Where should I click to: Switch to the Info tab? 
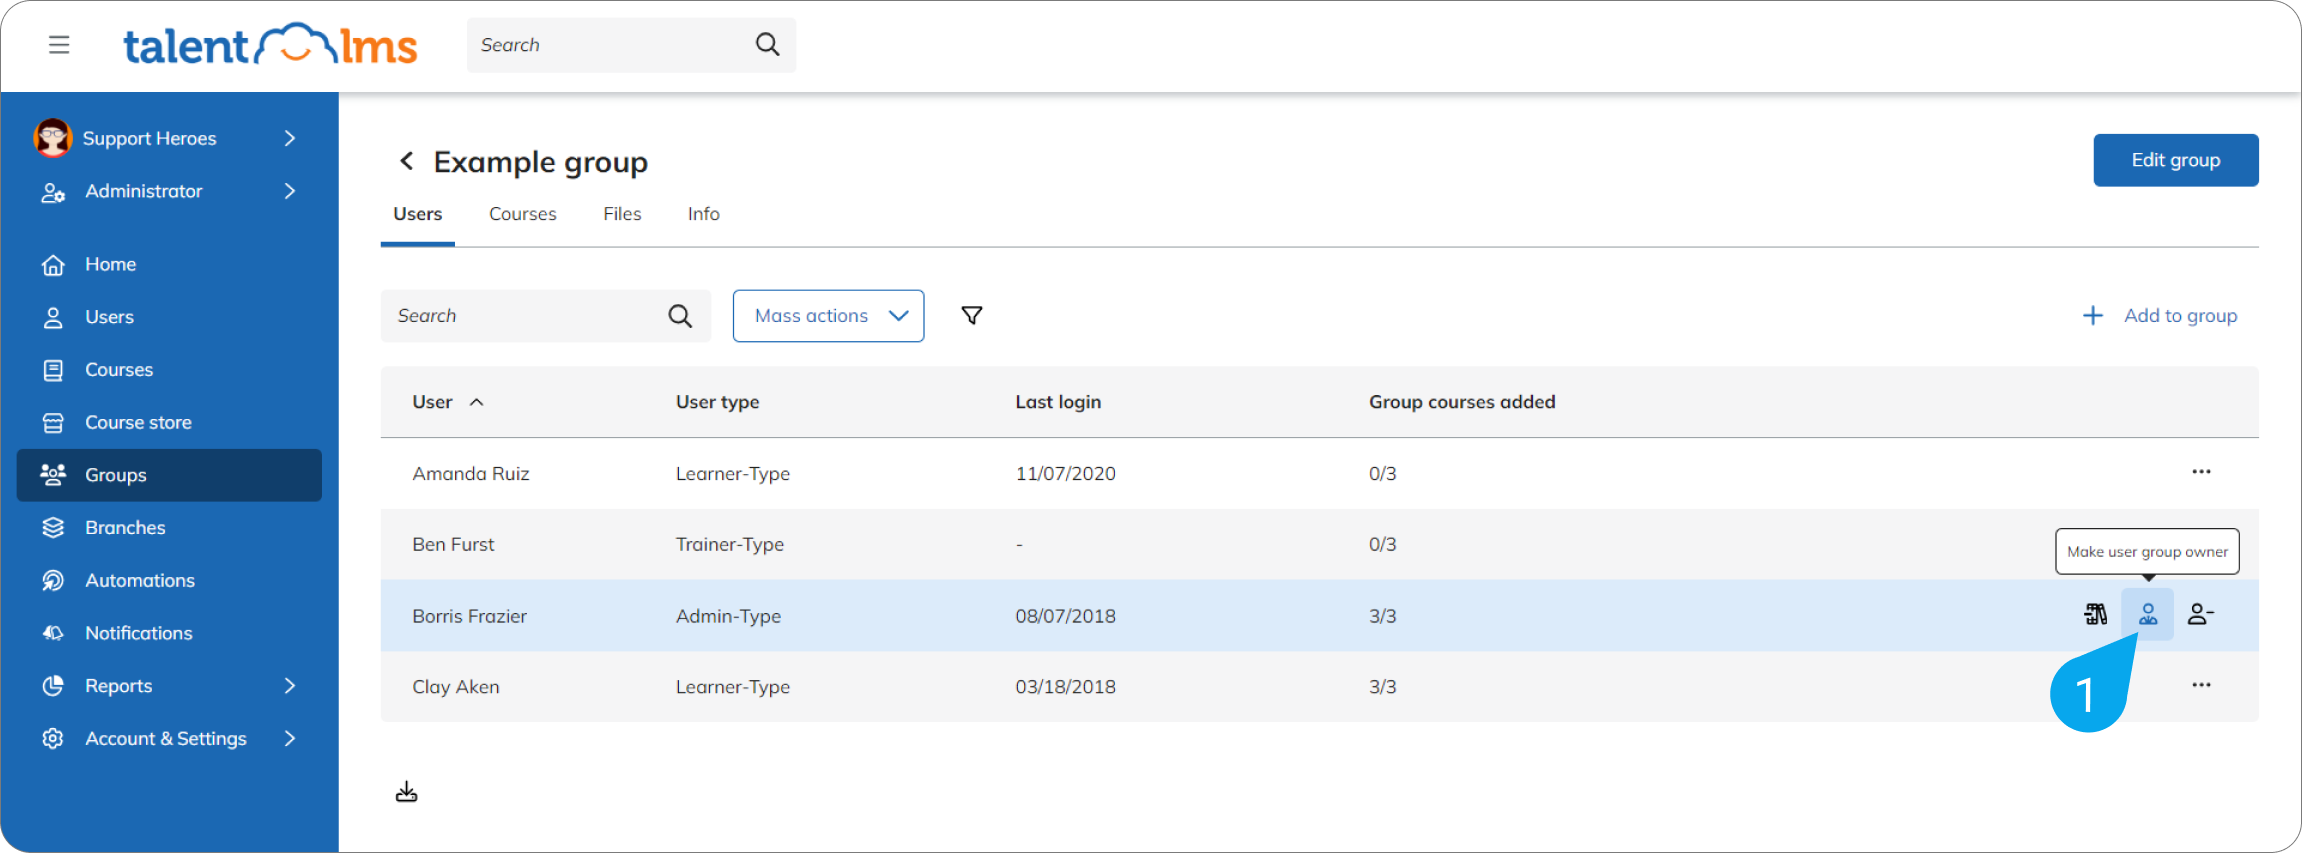pyautogui.click(x=703, y=214)
